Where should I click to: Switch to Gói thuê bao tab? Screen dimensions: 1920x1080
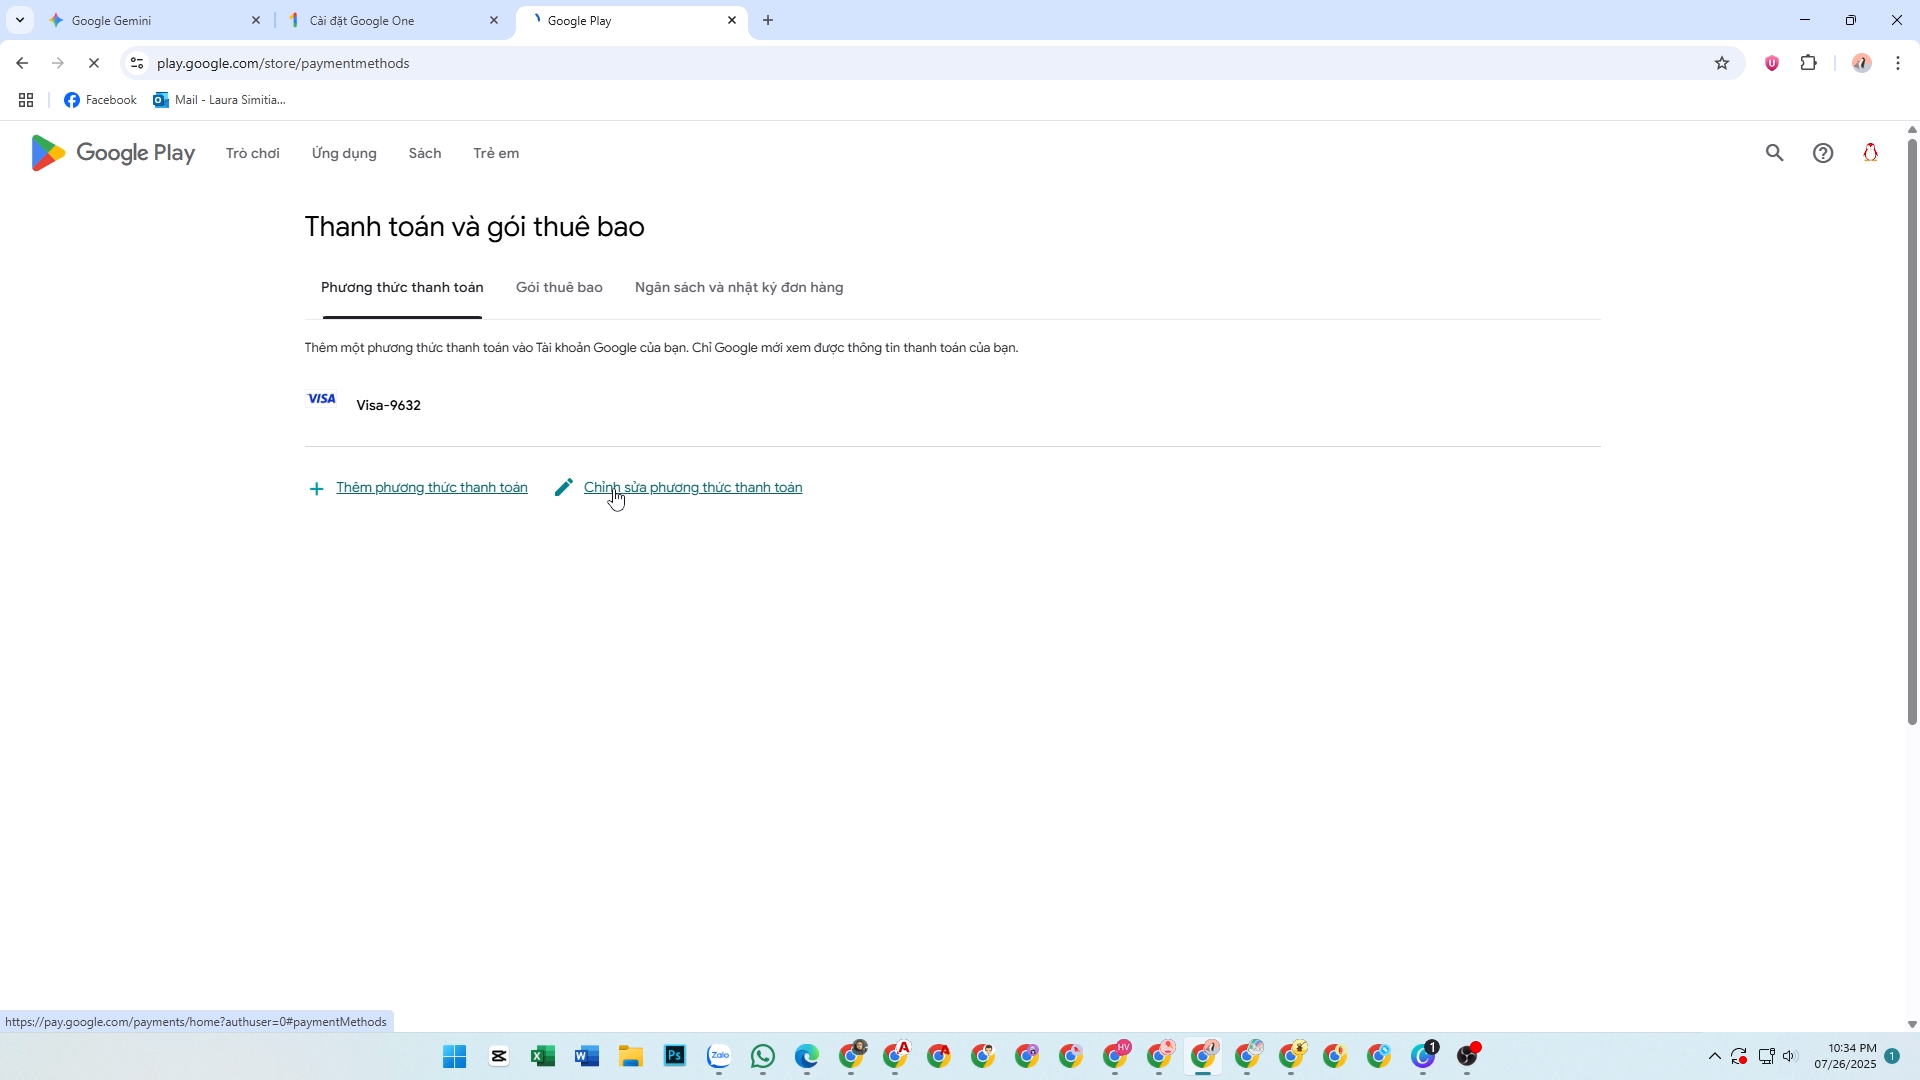click(x=559, y=288)
